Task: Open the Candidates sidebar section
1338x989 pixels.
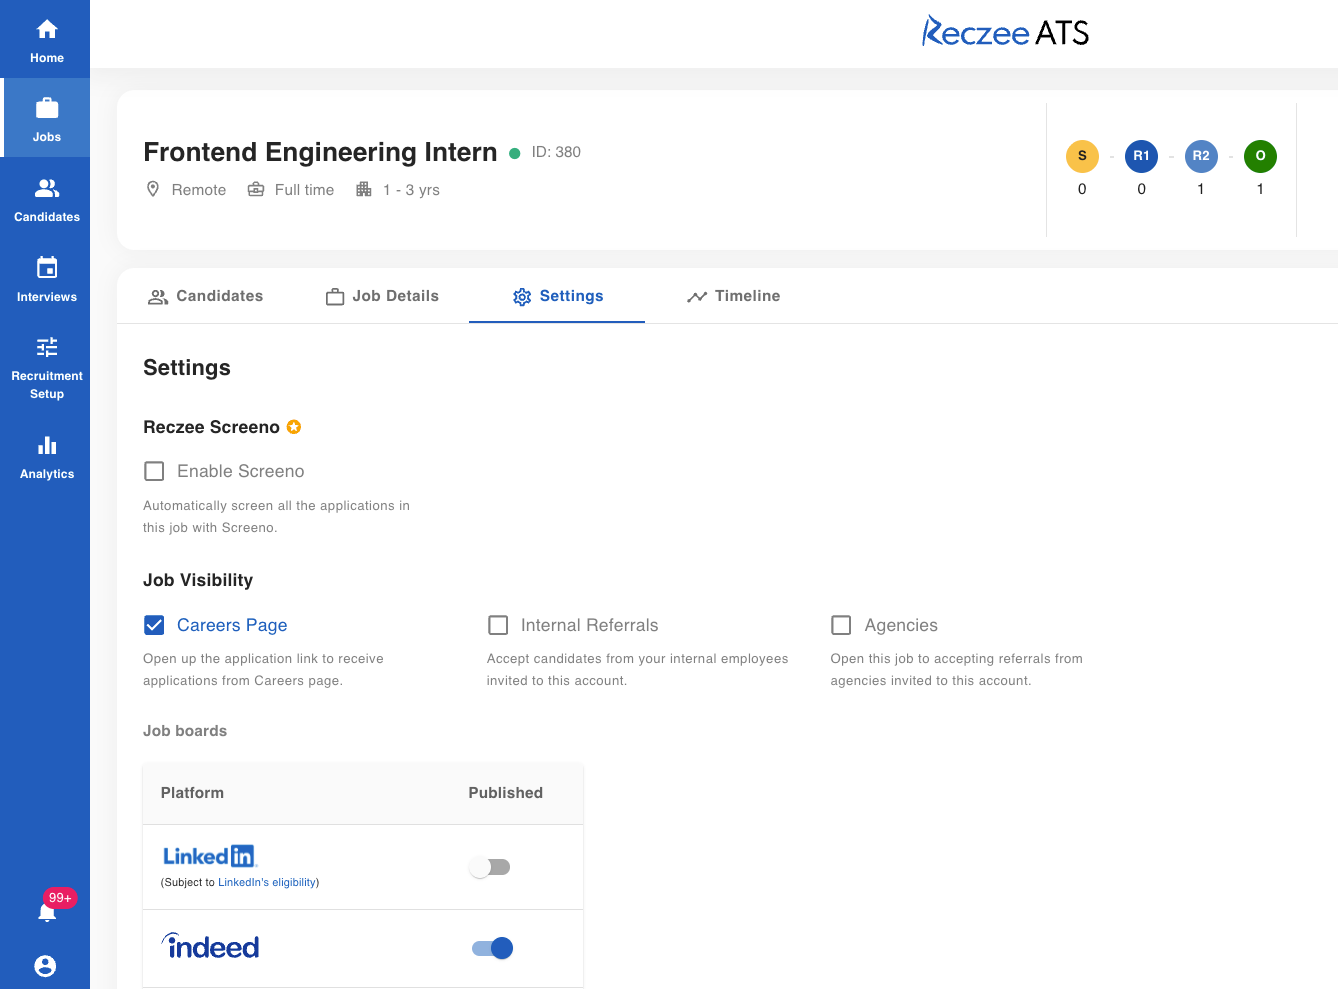Action: (x=46, y=200)
